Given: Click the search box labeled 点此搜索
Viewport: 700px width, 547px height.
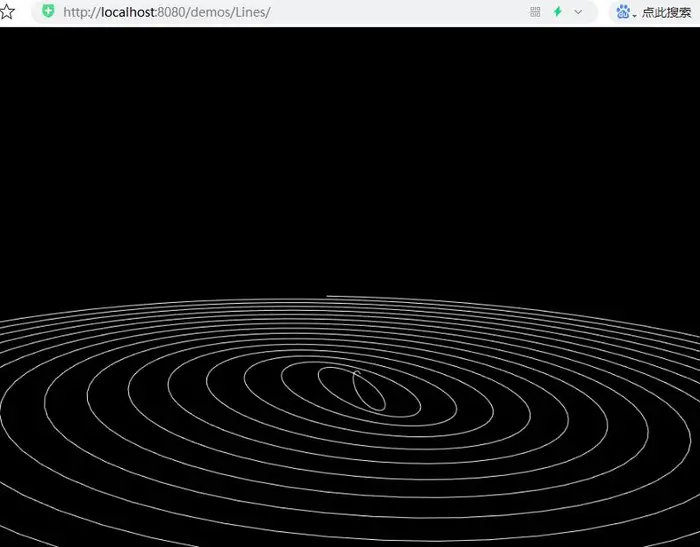Looking at the screenshot, I should click(666, 13).
